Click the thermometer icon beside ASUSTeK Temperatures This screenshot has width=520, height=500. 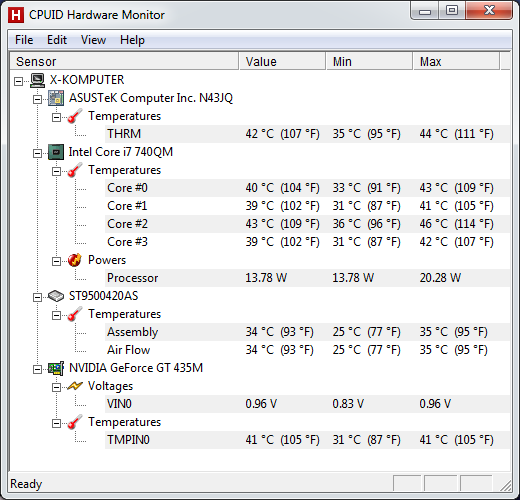75,116
